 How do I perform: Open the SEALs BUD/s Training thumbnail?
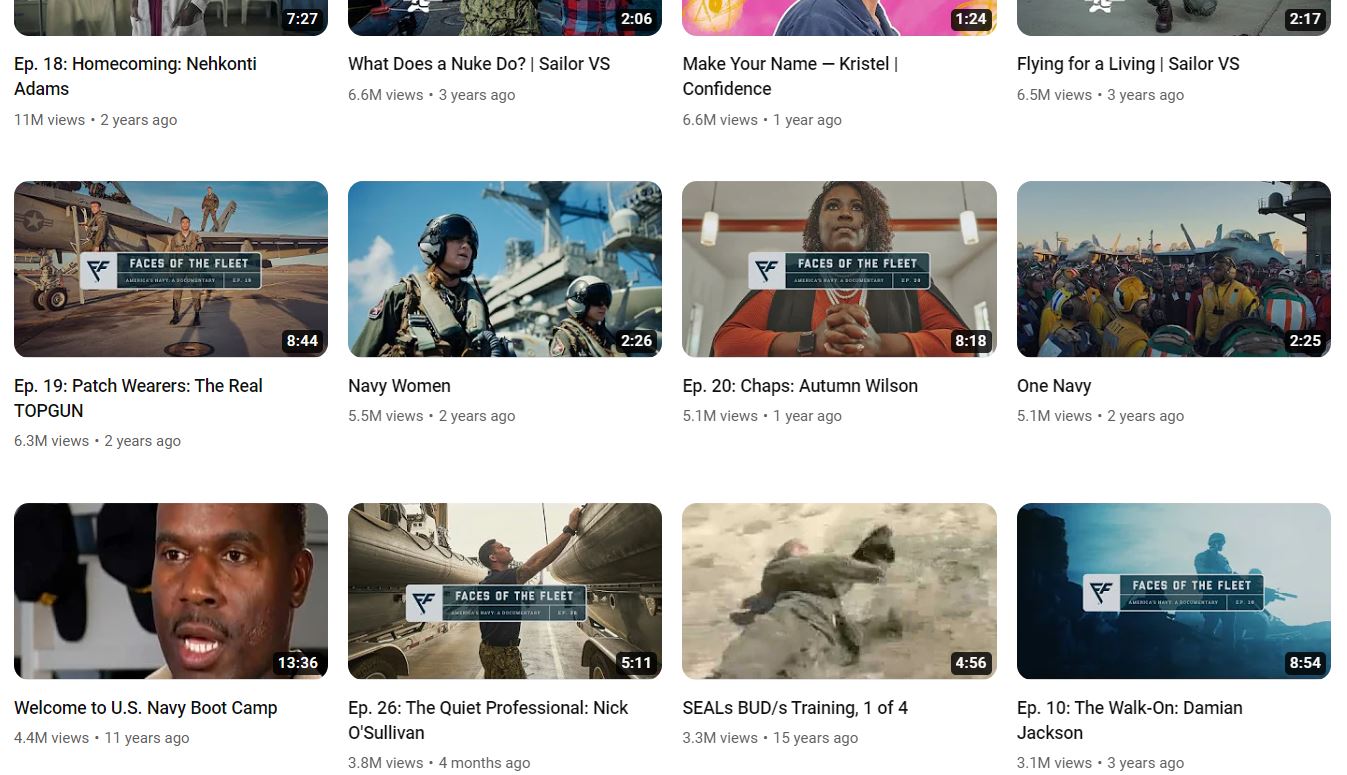click(x=838, y=591)
